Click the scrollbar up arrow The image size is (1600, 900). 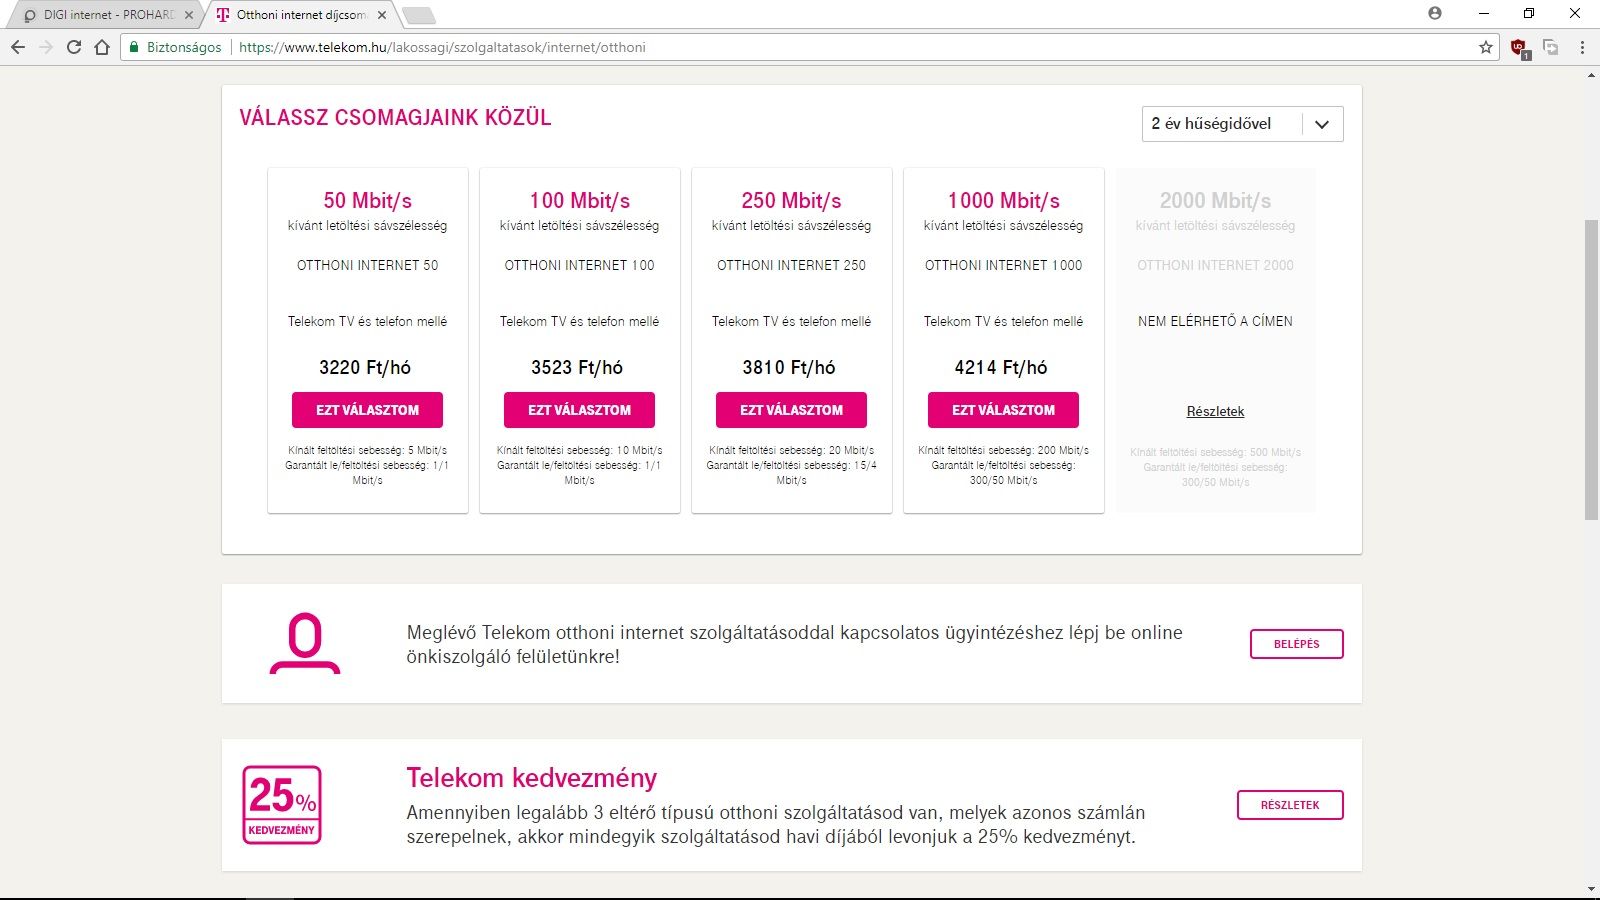[x=1591, y=76]
